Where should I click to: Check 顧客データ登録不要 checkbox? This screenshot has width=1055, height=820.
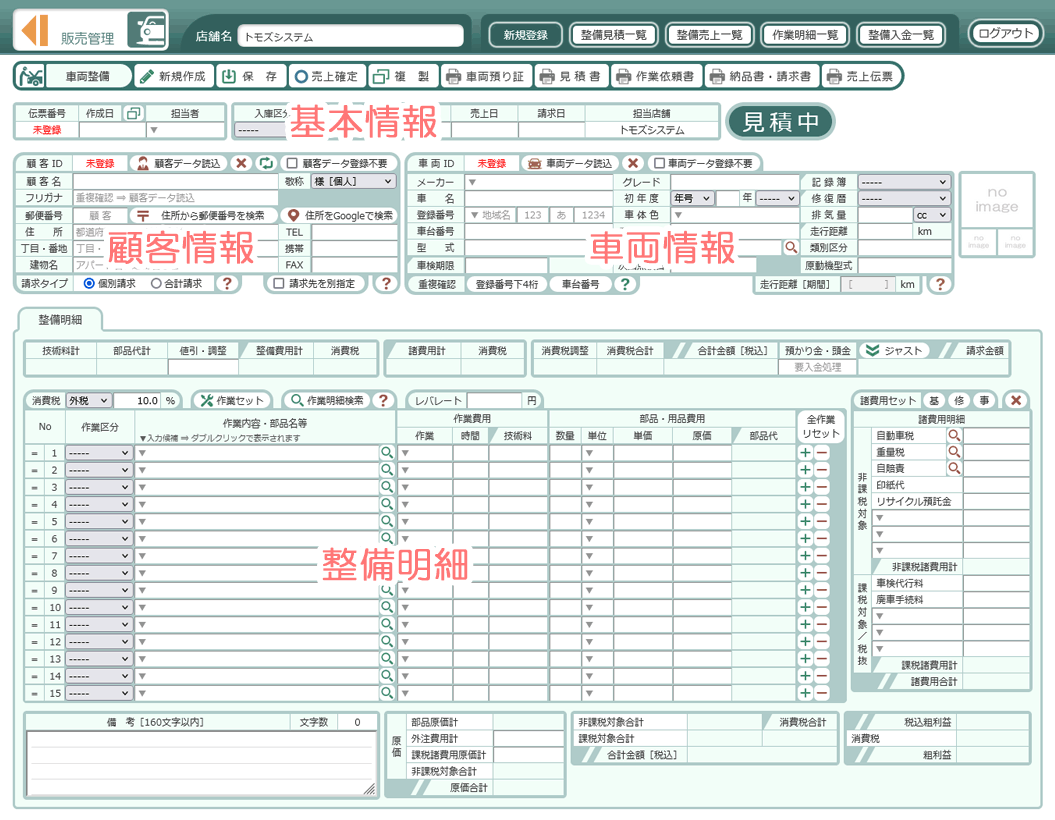[x=293, y=163]
